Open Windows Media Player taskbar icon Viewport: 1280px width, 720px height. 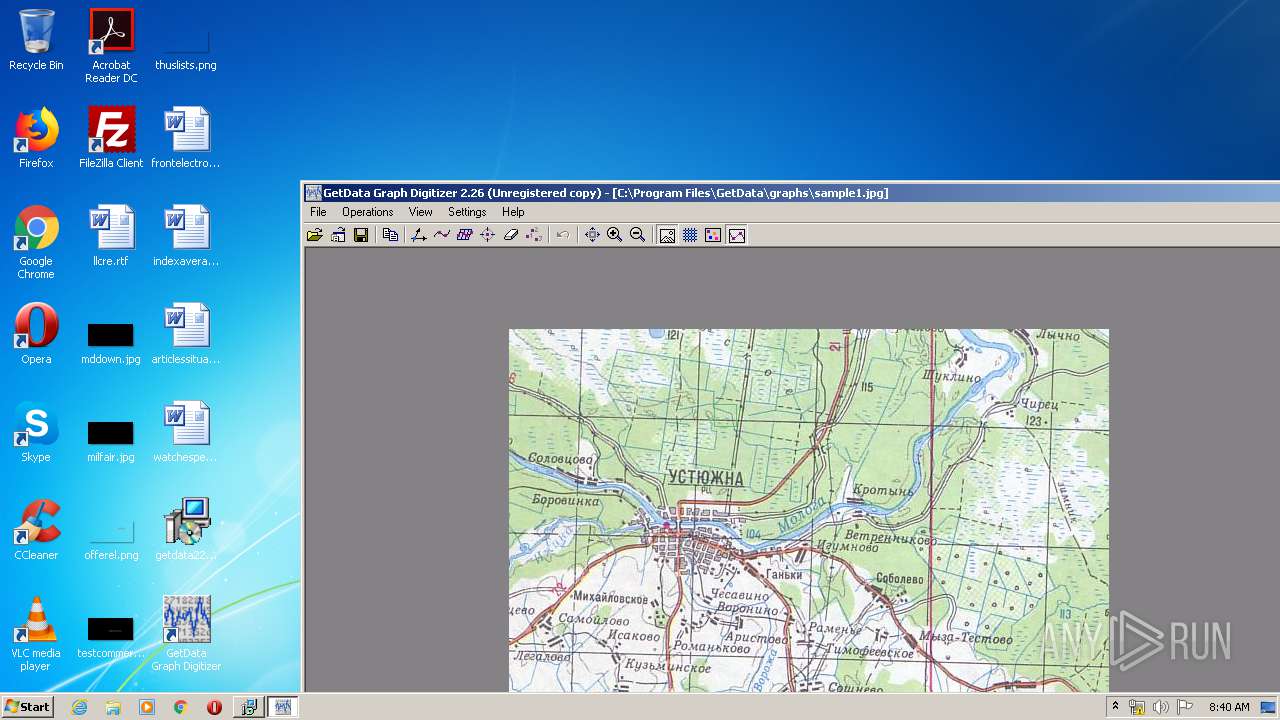147,707
